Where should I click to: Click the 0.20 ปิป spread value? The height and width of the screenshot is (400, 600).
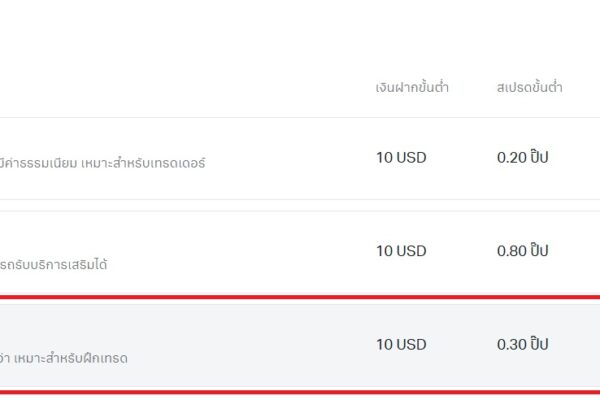[x=523, y=157]
